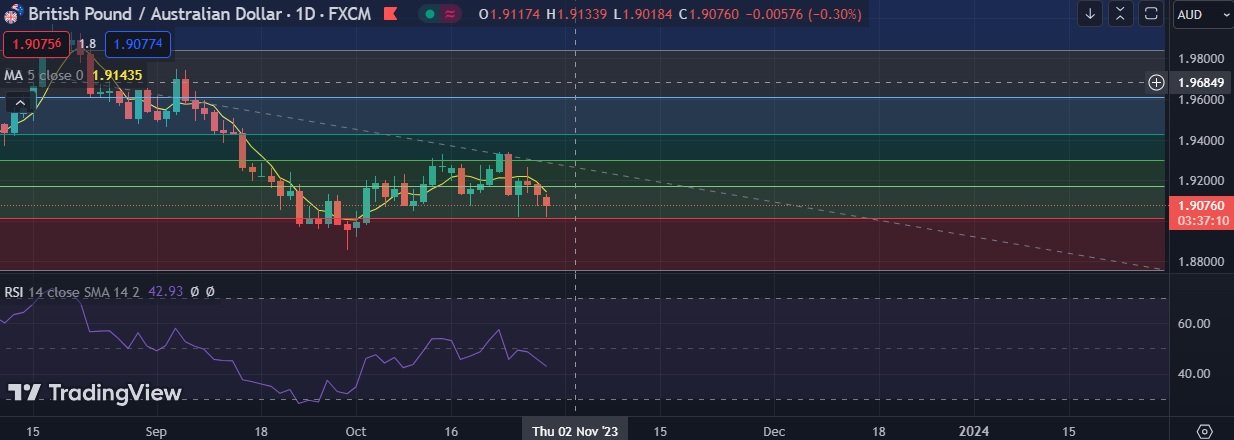Click the GBP/AUD currency flag icon
1234x440 pixels.
[13, 15]
